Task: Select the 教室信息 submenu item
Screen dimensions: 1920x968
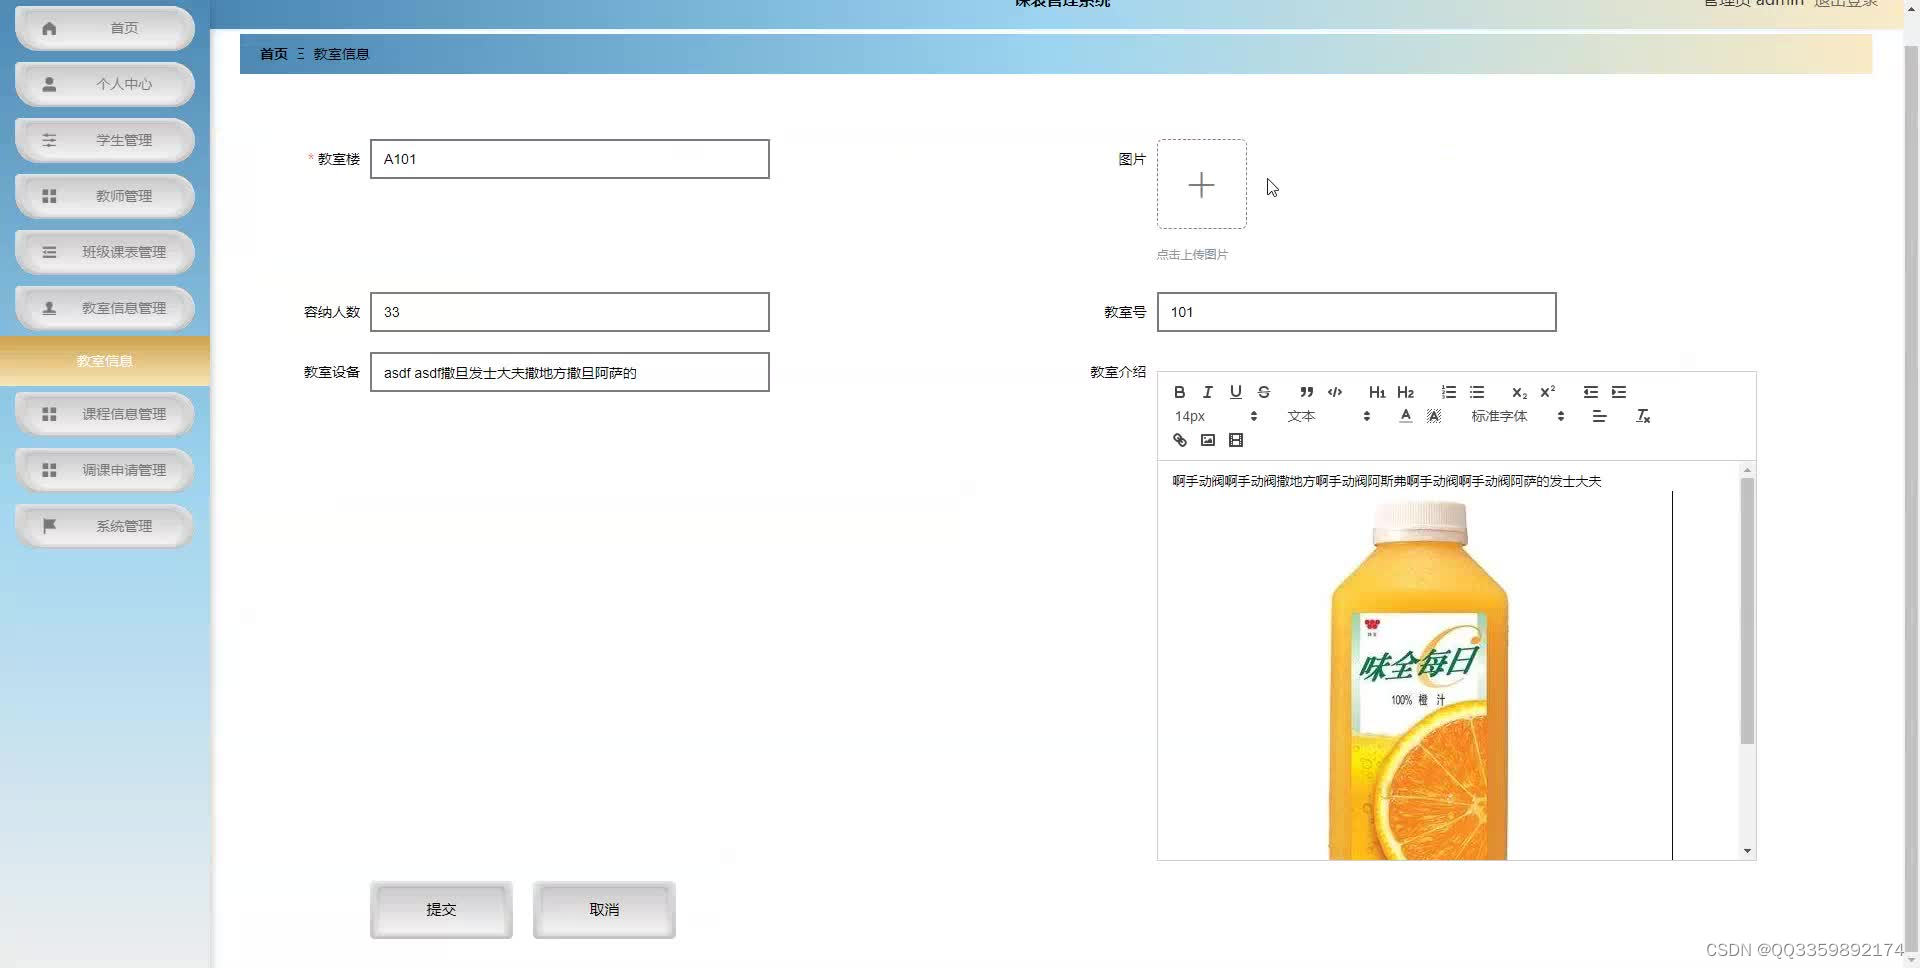Action: click(105, 361)
